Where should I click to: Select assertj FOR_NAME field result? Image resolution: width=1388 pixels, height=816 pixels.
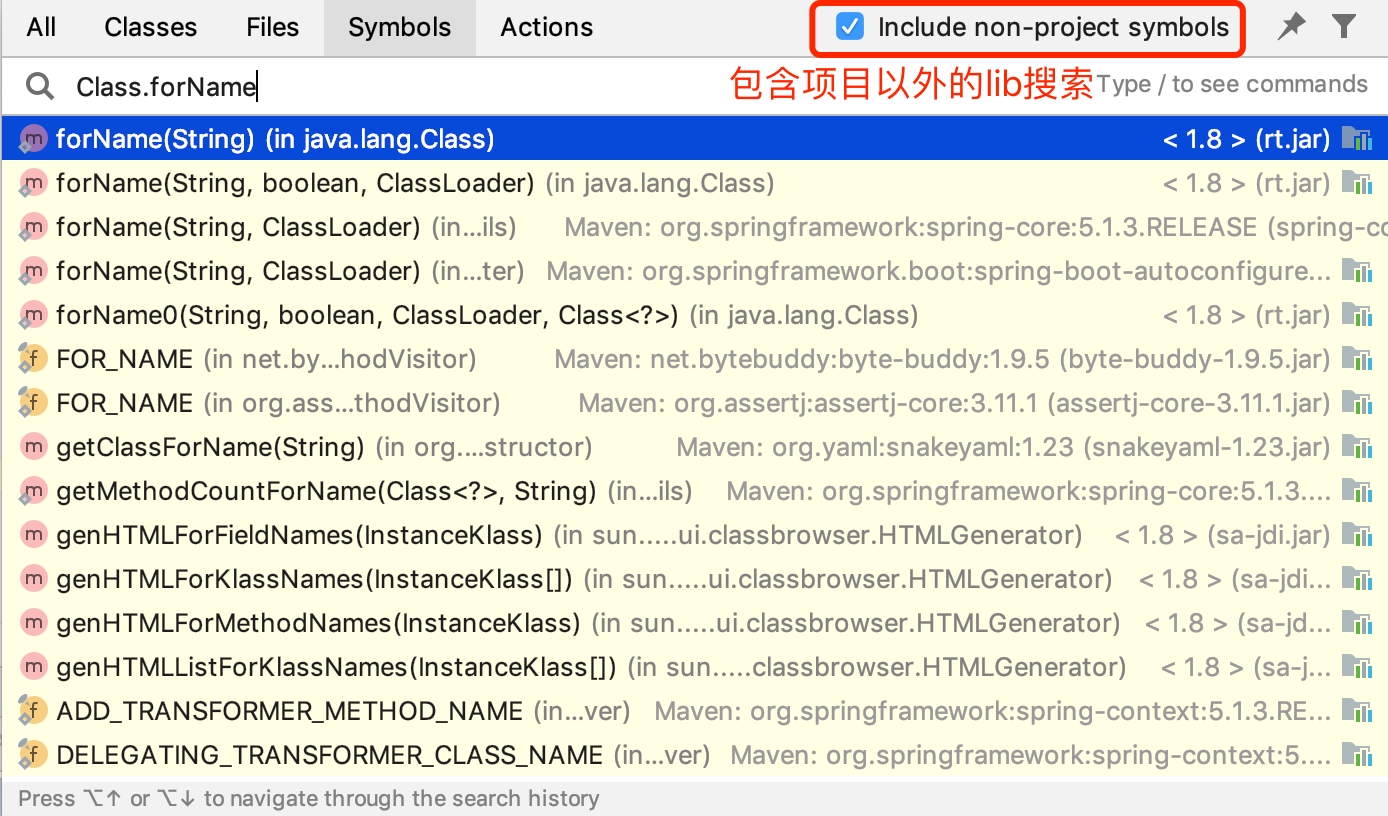point(125,403)
